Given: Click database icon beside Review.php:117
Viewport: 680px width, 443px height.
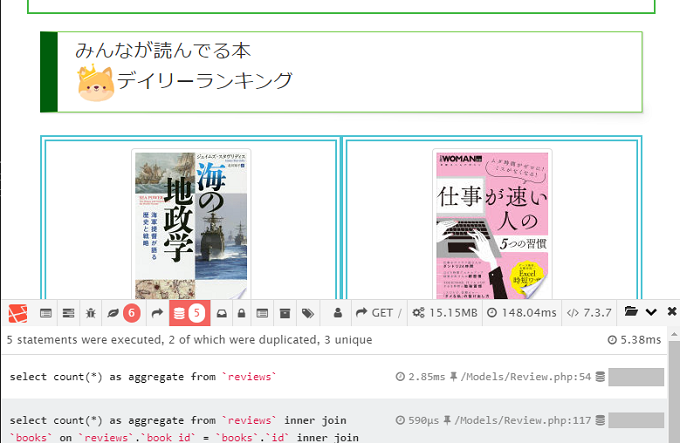Looking at the screenshot, I should click(x=600, y=420).
